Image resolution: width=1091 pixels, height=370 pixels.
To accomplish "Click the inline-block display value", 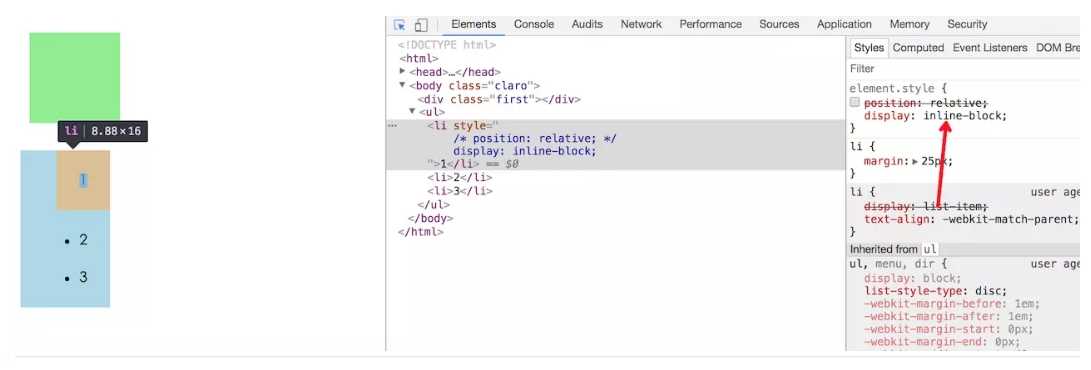I will 964,115.
